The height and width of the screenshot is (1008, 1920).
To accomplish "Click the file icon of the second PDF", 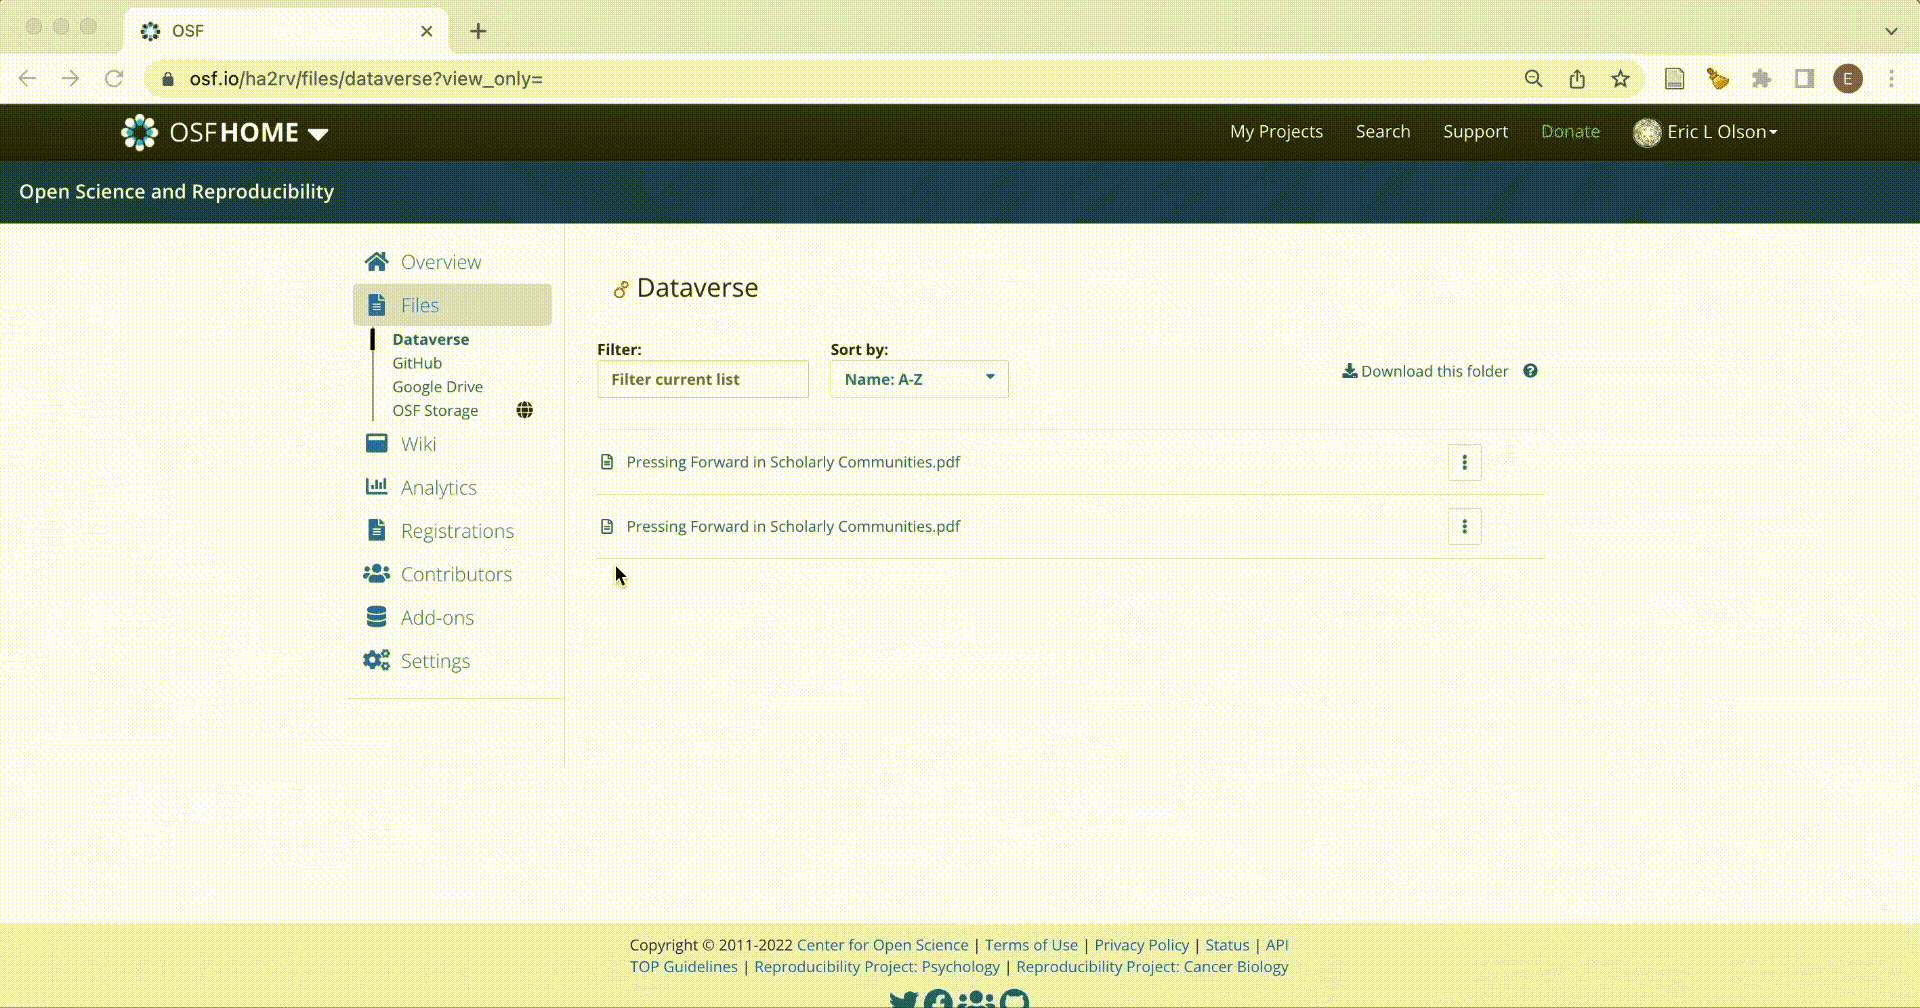I will [x=606, y=526].
